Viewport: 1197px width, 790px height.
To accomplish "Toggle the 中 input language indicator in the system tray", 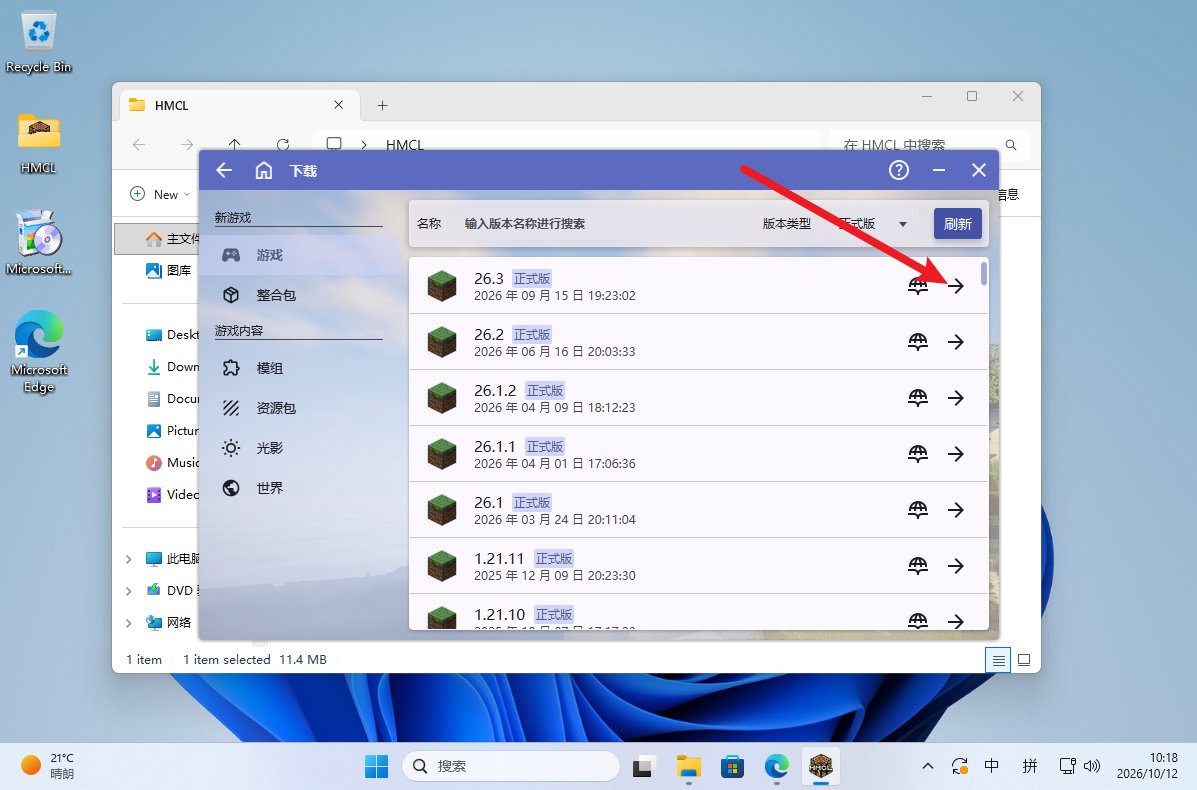I will [992, 766].
